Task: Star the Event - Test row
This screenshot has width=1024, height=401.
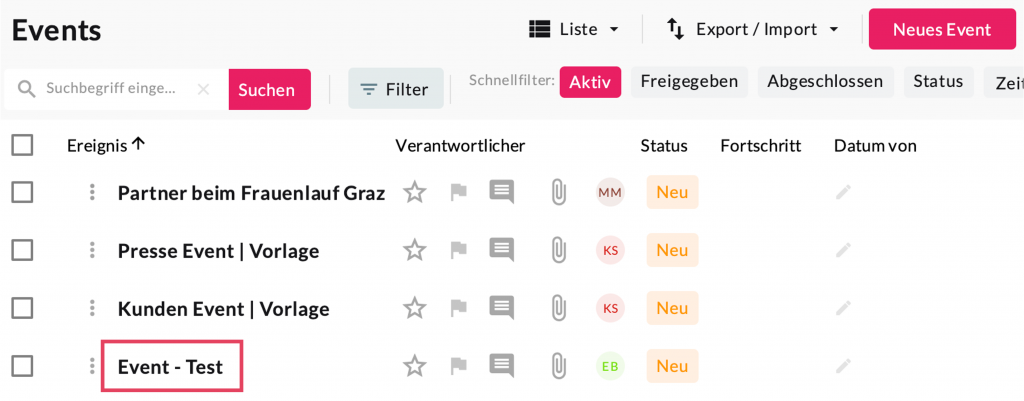Action: click(414, 366)
